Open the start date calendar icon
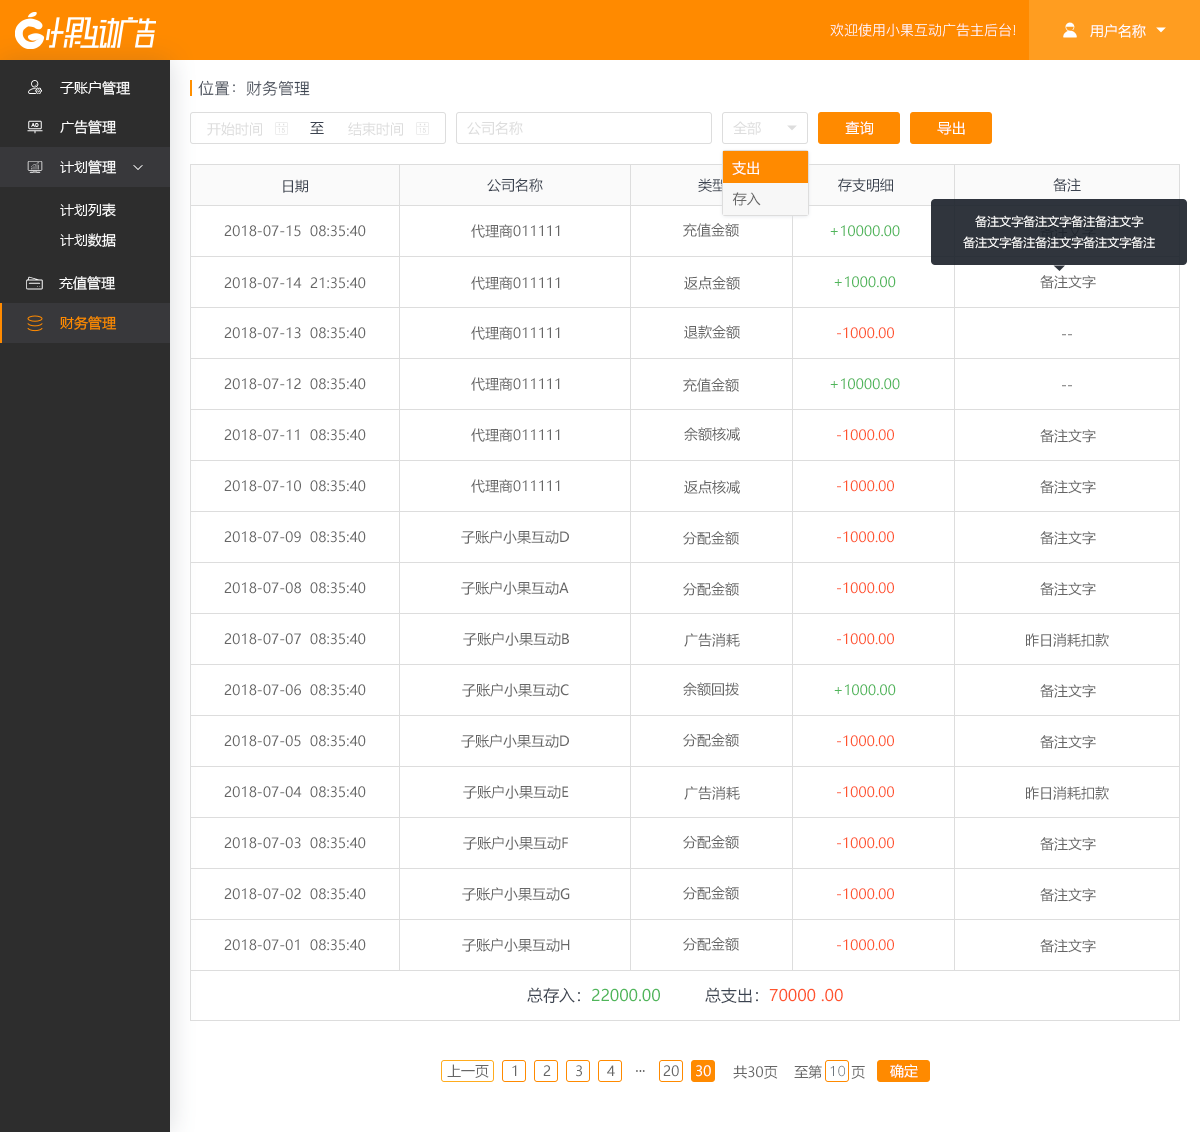1200x1132 pixels. [x=281, y=128]
